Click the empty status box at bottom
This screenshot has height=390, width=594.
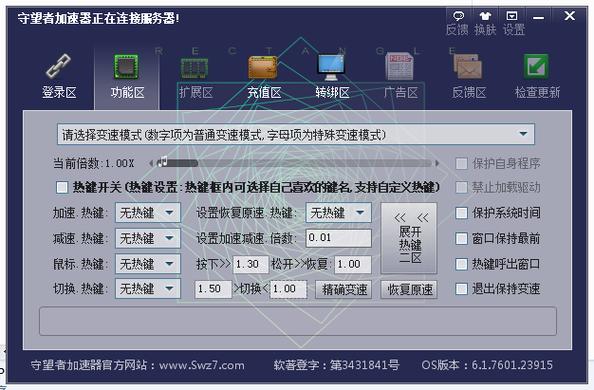(298, 321)
